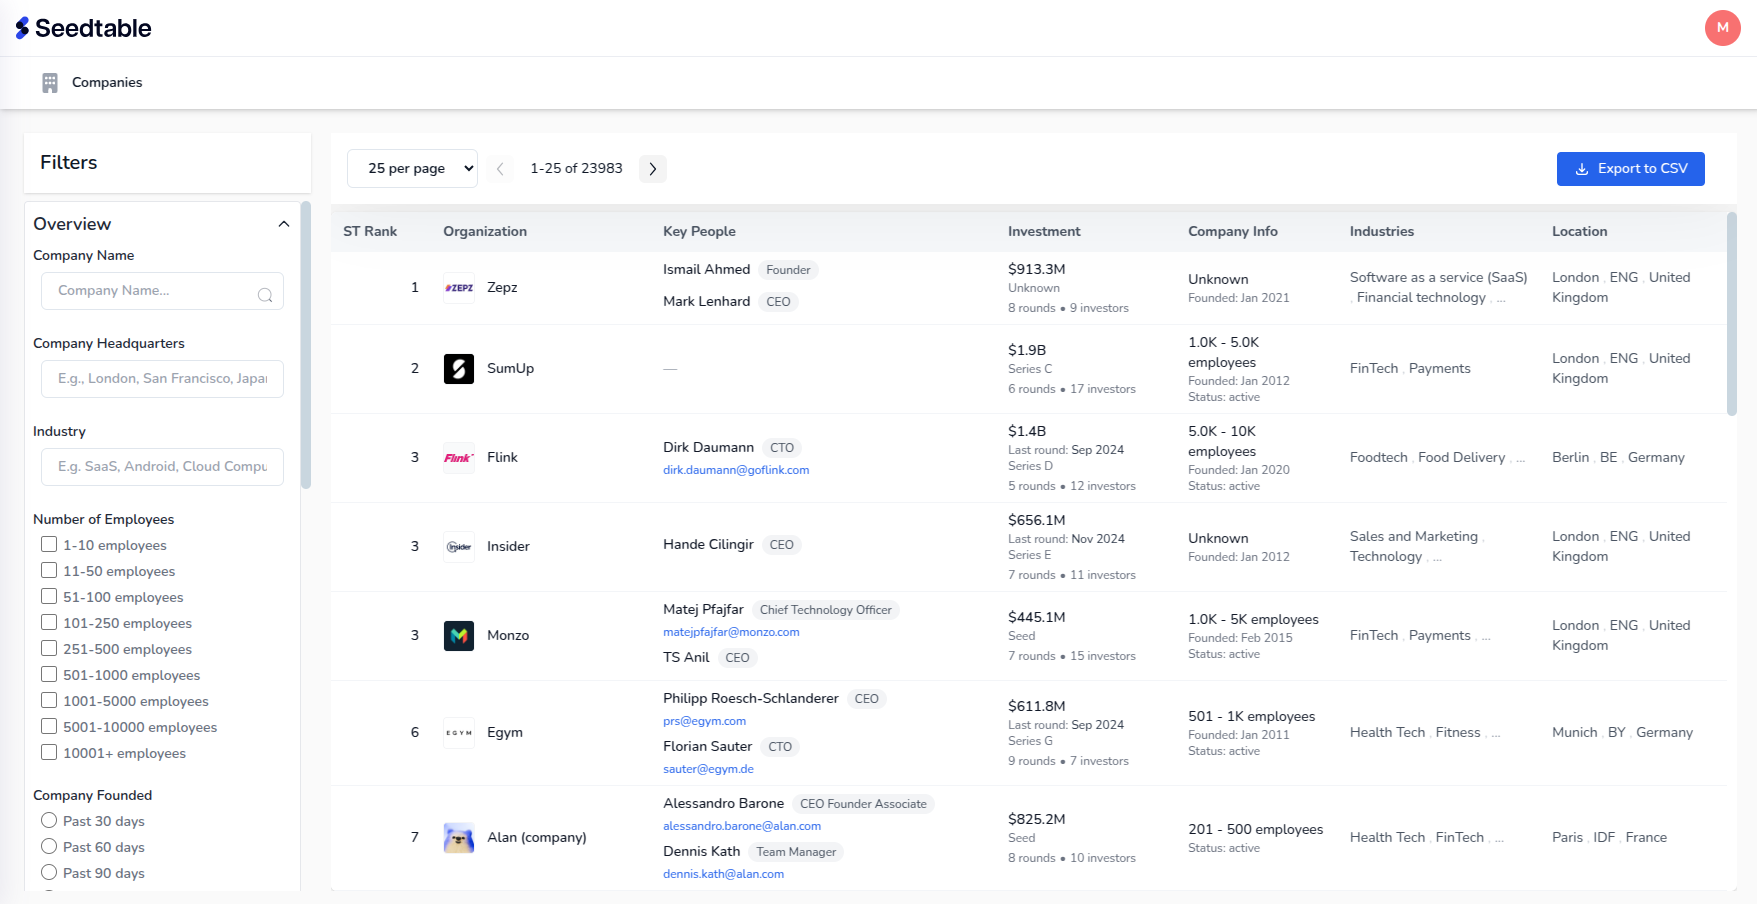Check 11-50 employees filter
1757x904 pixels.
pos(49,571)
